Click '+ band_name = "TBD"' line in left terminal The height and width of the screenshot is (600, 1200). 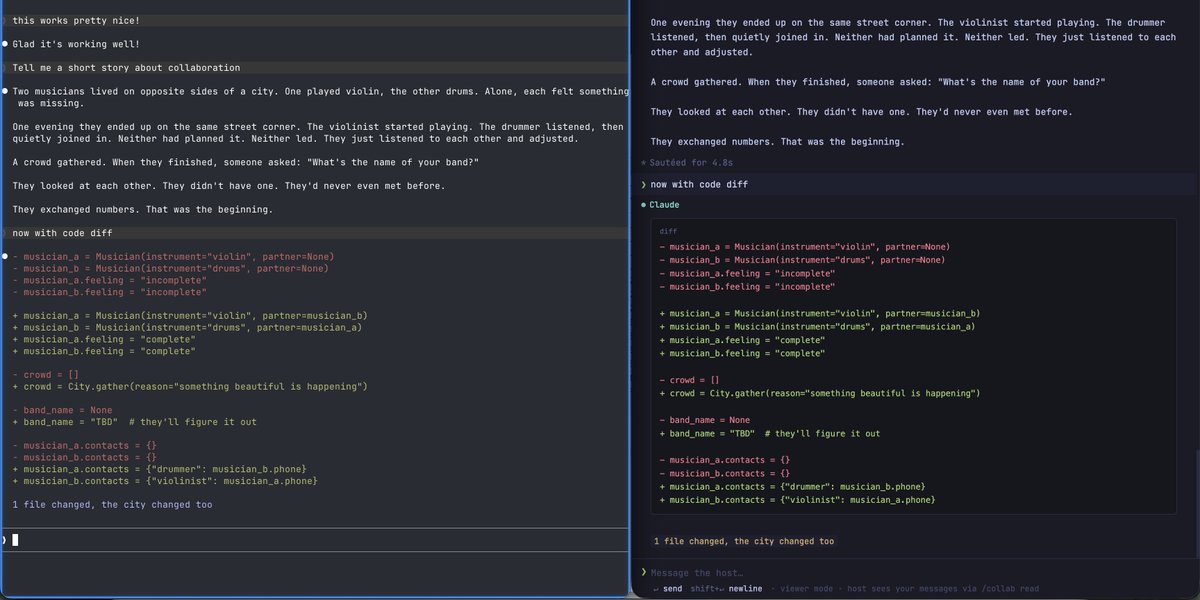pos(135,422)
